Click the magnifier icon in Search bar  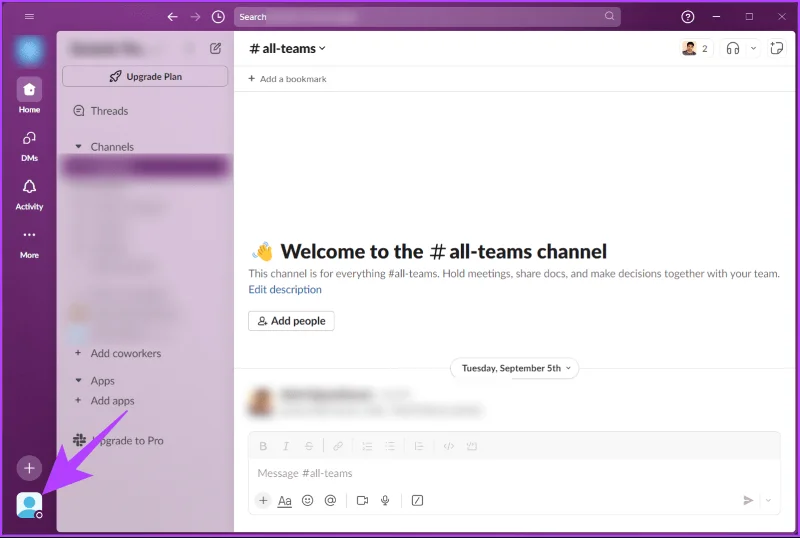pos(609,16)
